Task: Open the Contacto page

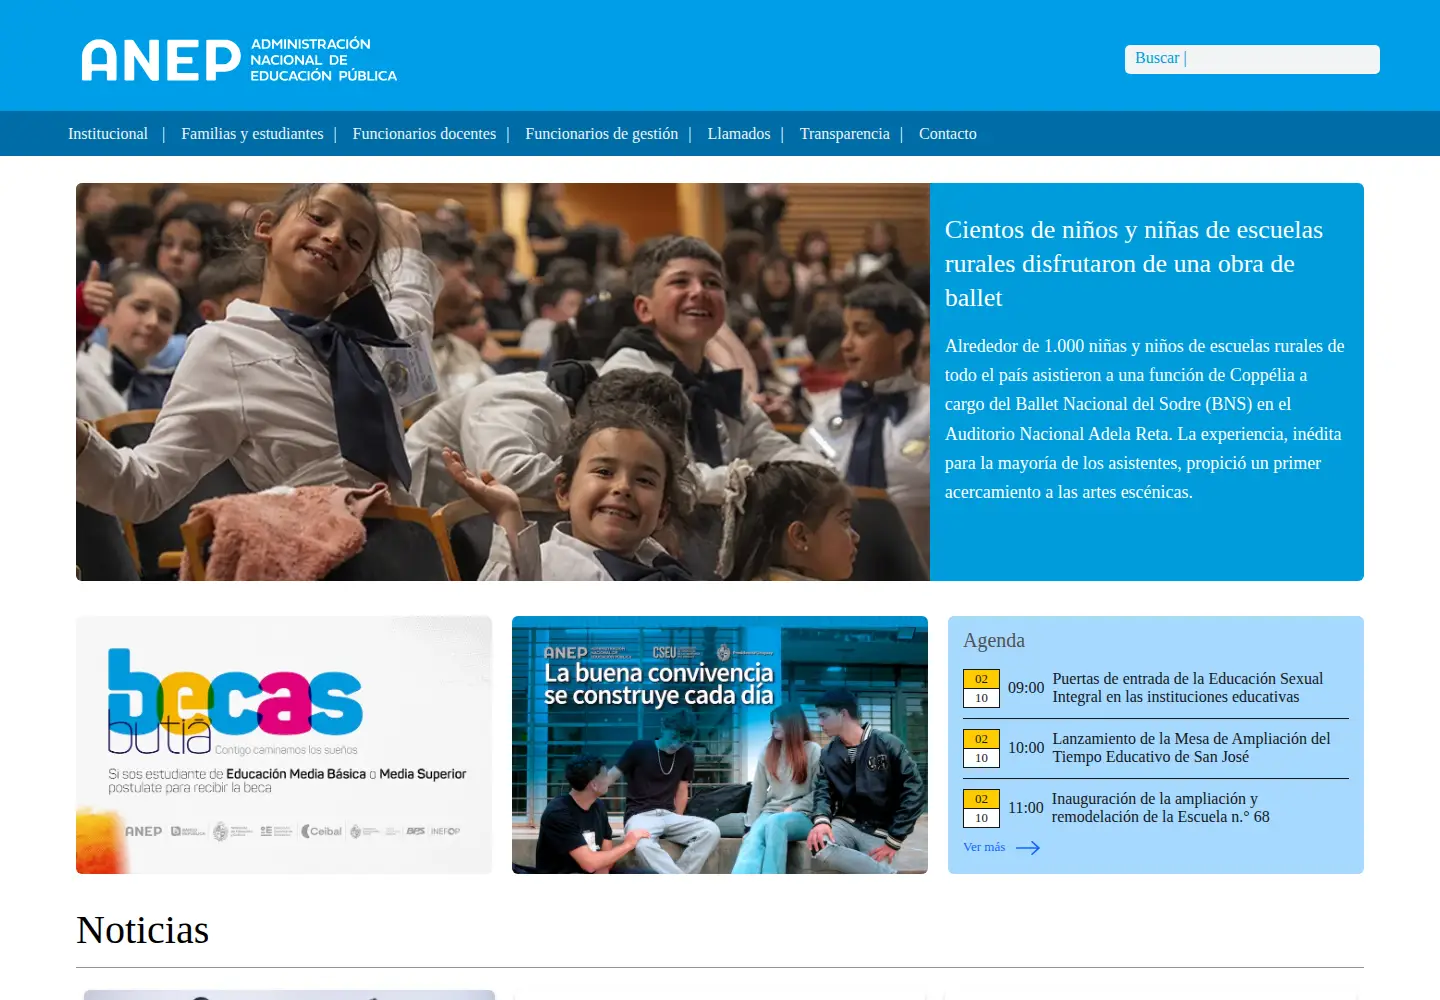Action: (x=948, y=134)
